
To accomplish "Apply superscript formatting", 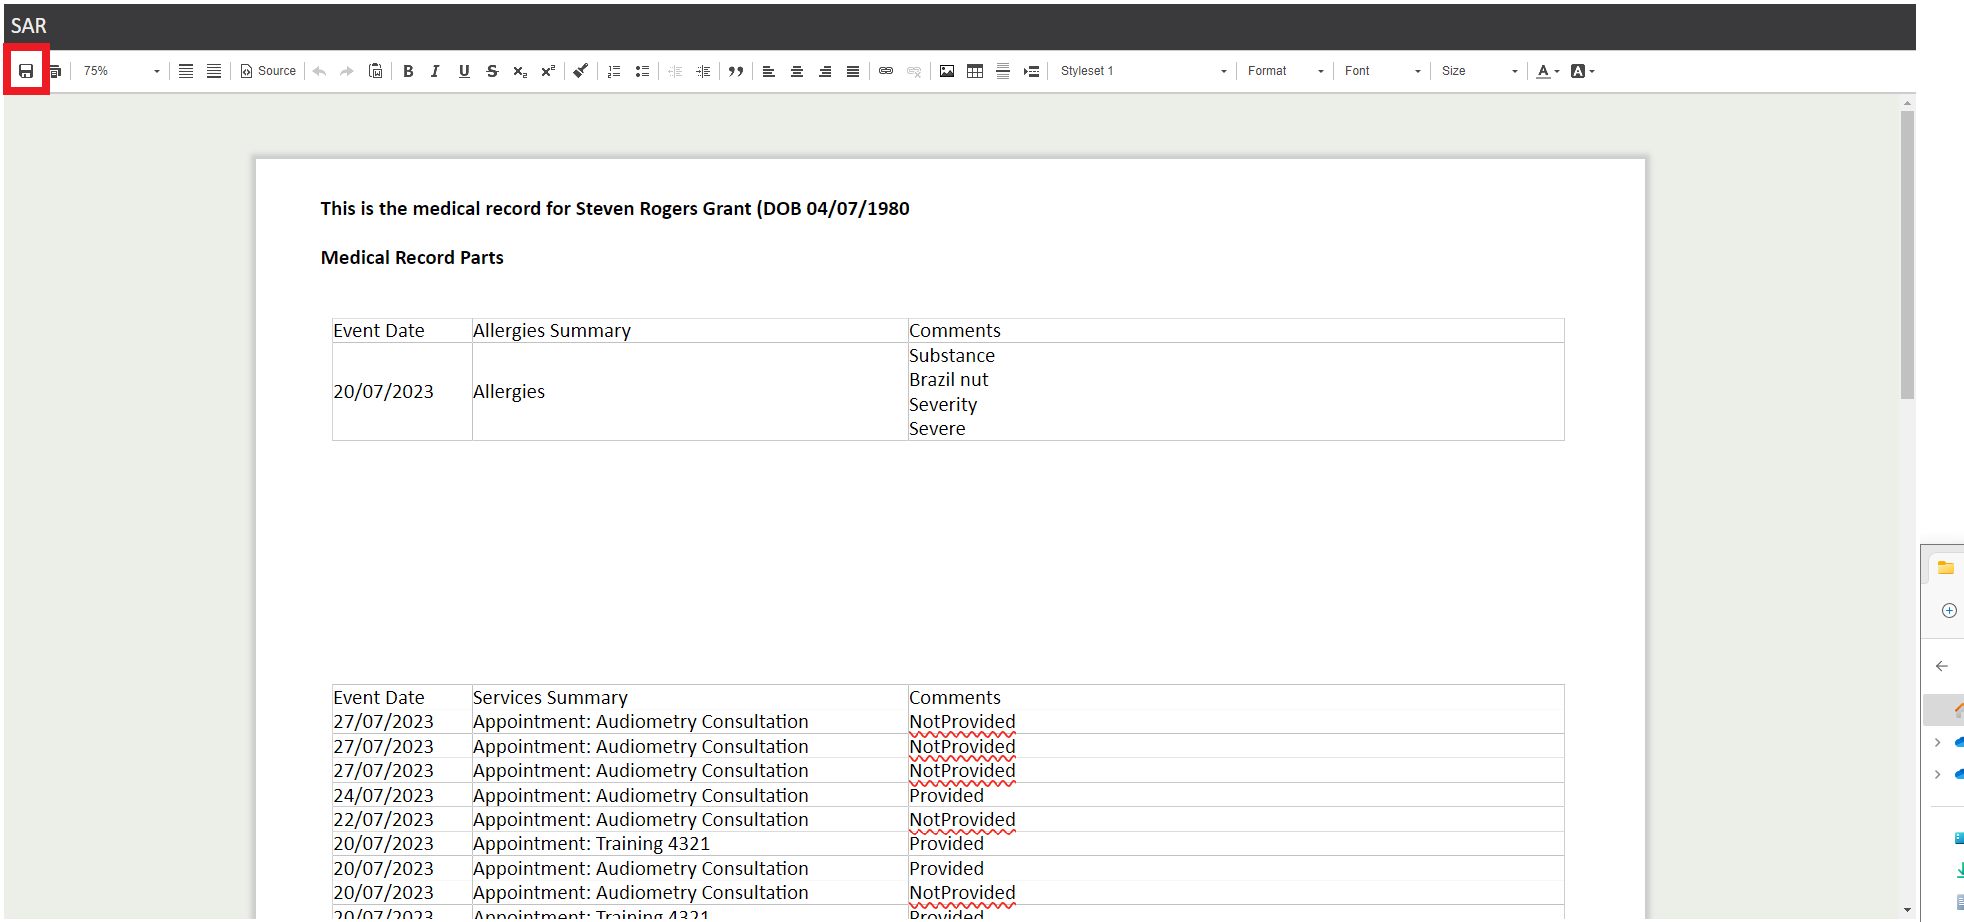I will pyautogui.click(x=547, y=70).
